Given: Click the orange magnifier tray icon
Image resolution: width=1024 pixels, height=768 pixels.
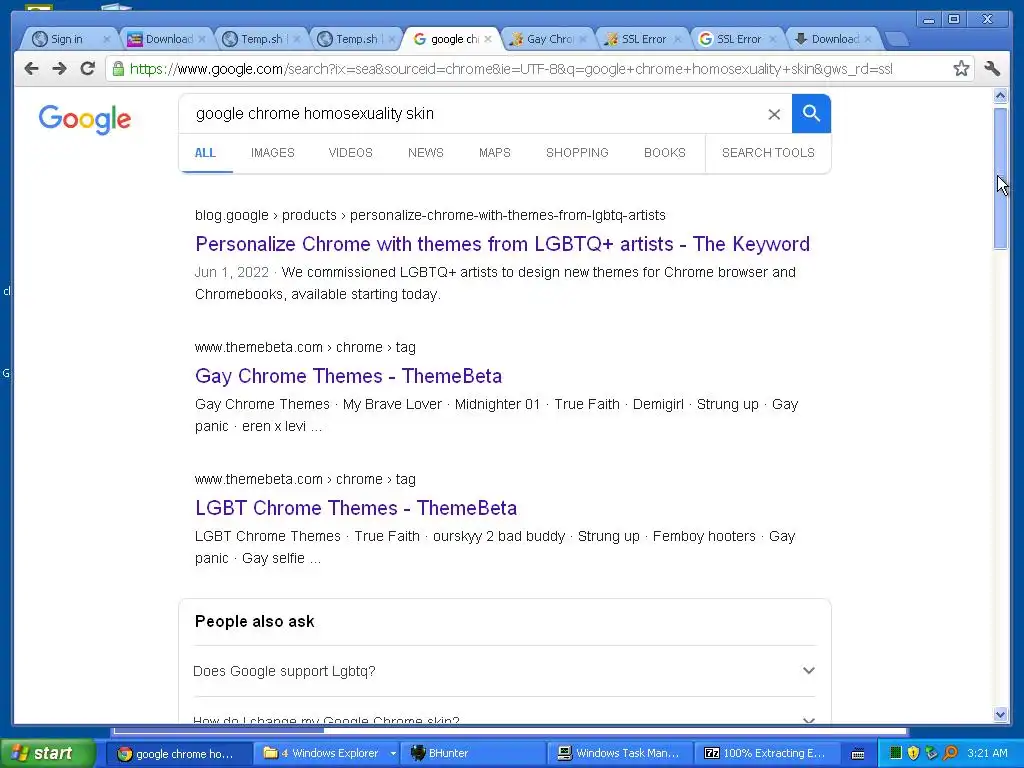Looking at the screenshot, I should click(x=950, y=753).
